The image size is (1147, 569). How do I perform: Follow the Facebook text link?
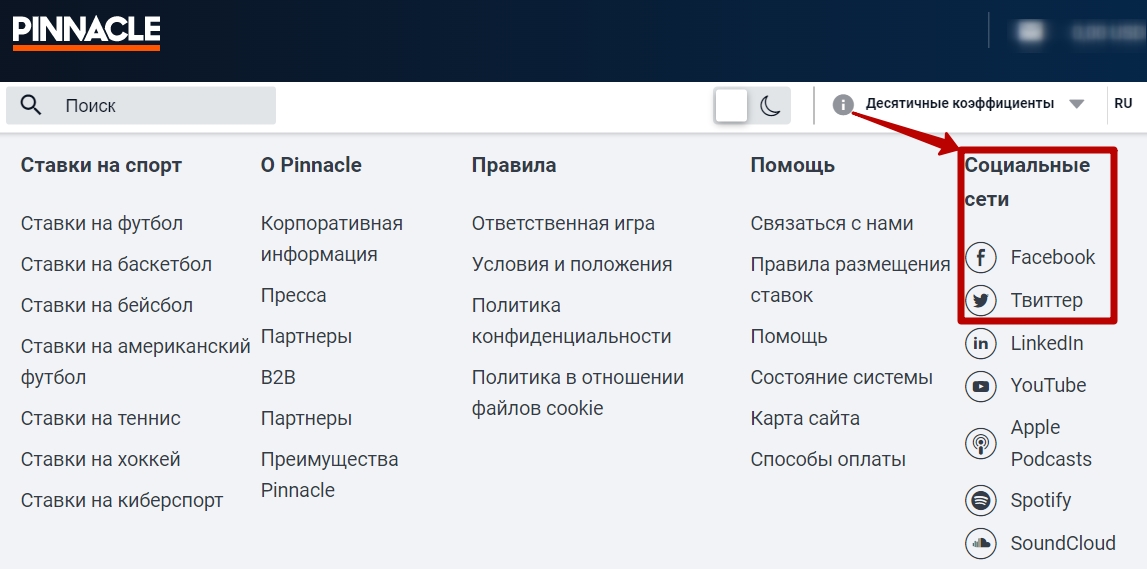pyautogui.click(x=1053, y=257)
